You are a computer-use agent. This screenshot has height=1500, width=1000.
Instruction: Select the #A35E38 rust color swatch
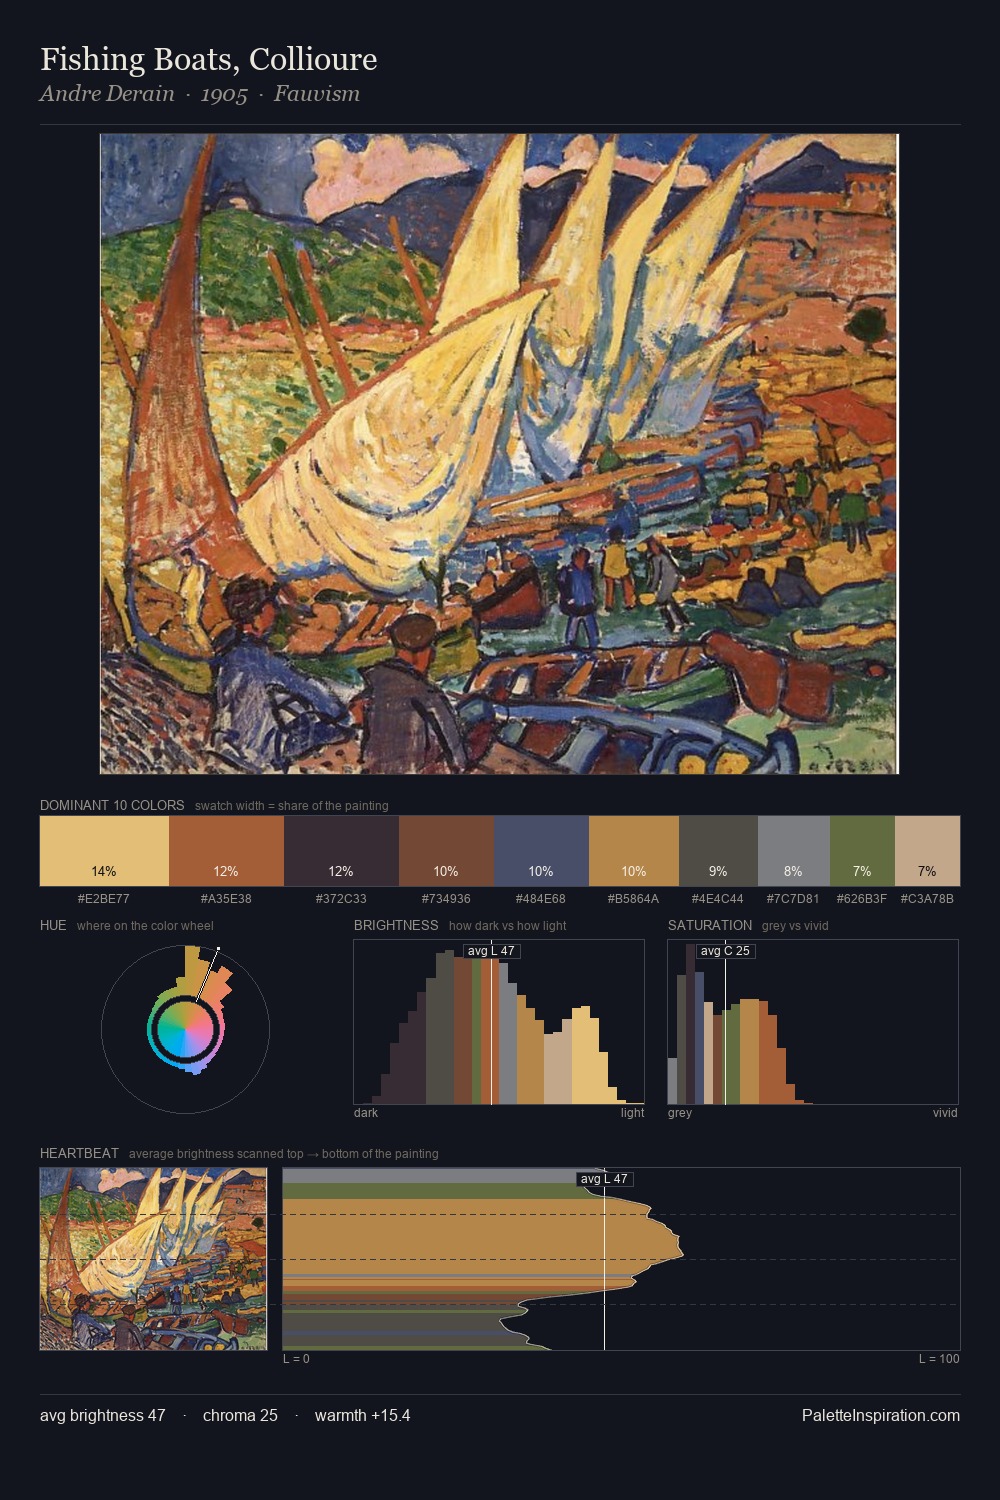(226, 851)
